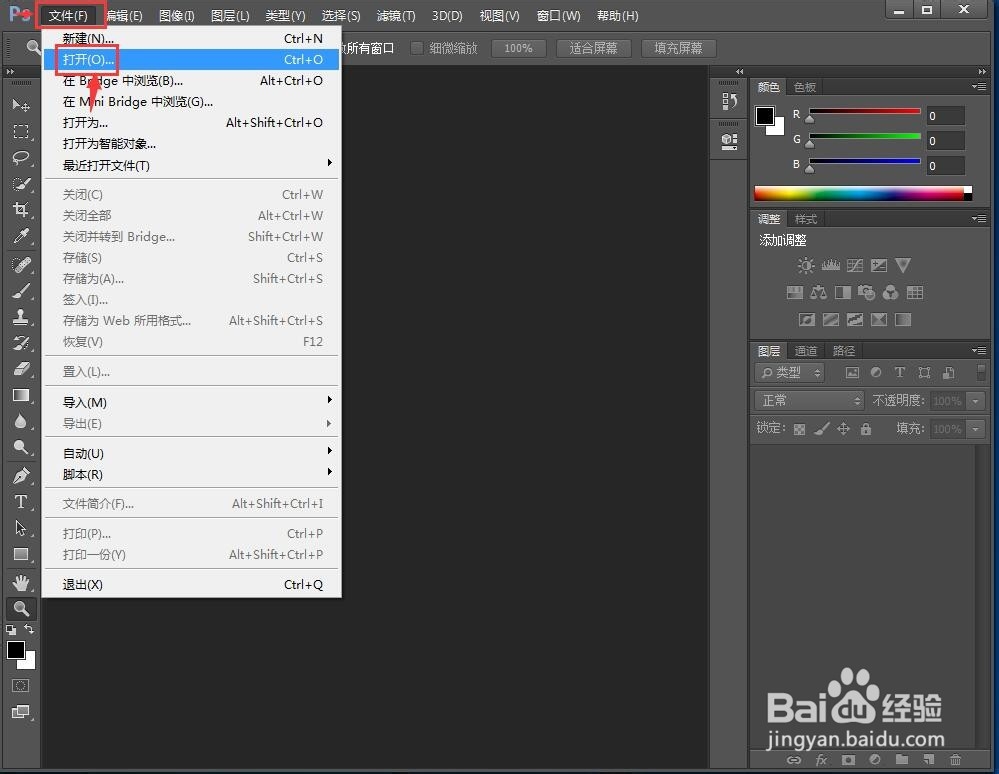The image size is (999, 774).
Task: Select the Quick Selection tool
Action: pyautogui.click(x=21, y=184)
